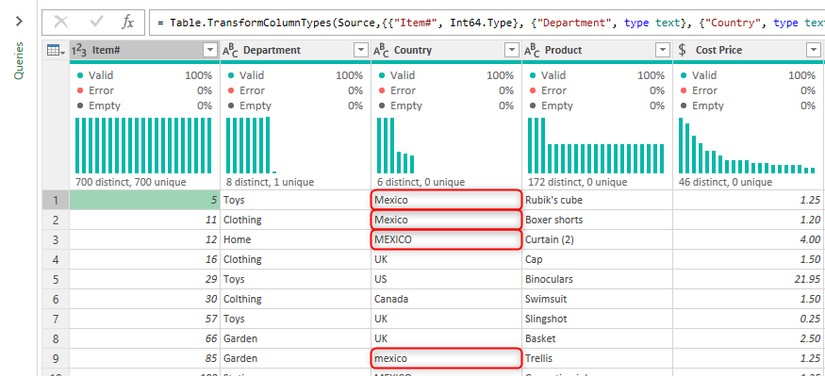Select row number 4 header
Screen dimensions: 825x376
(x=56, y=259)
